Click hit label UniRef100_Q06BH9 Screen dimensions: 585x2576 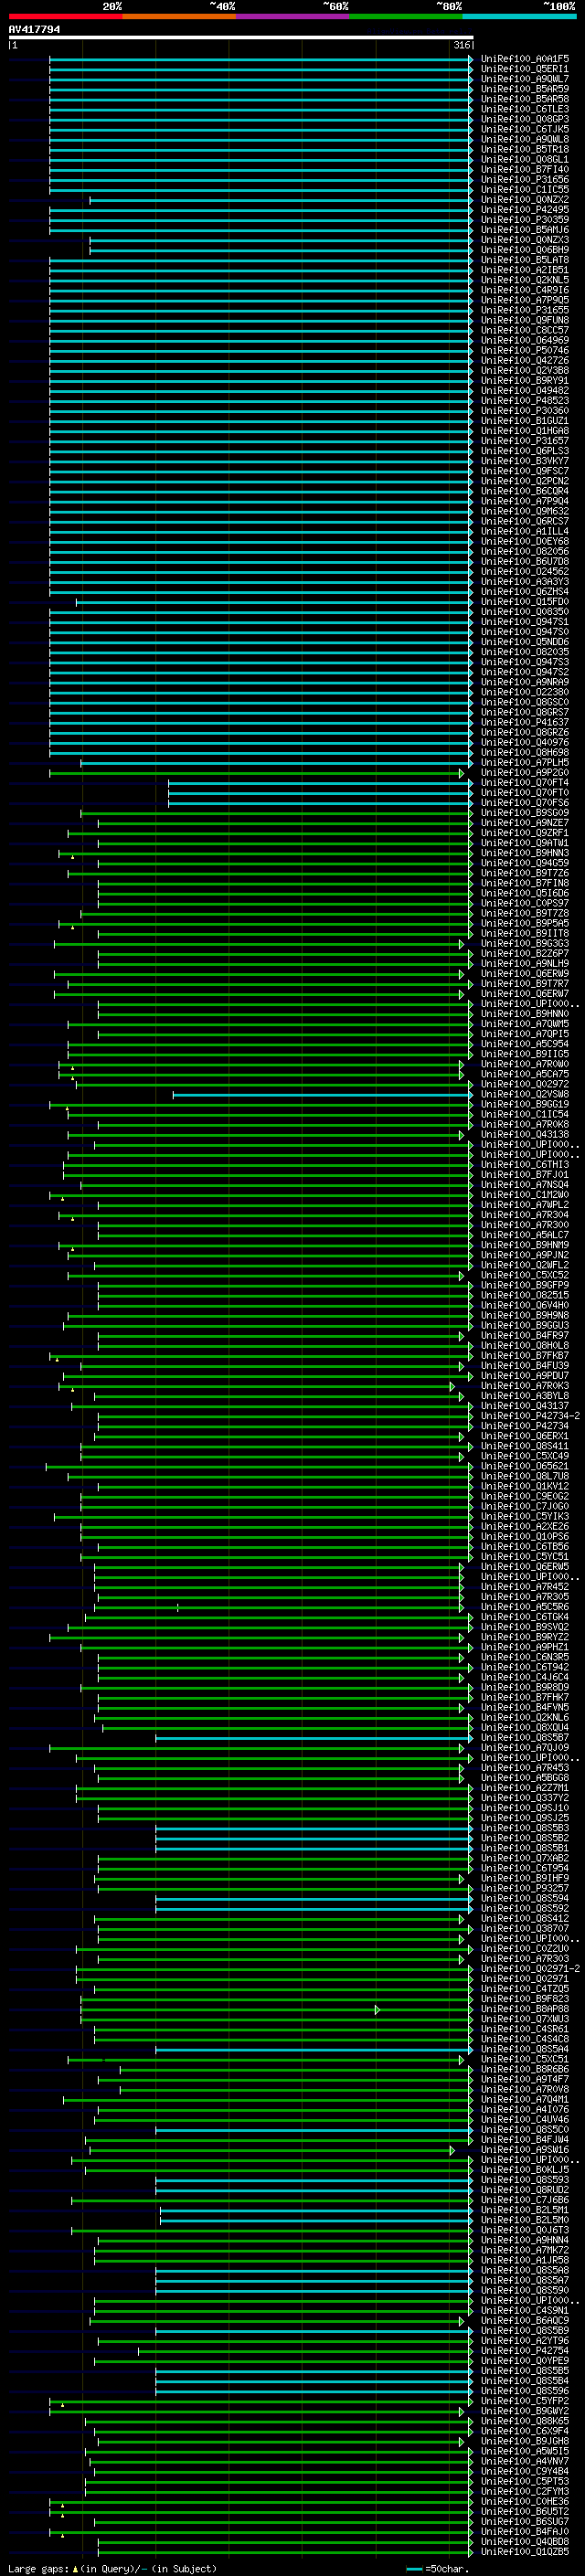(x=525, y=250)
